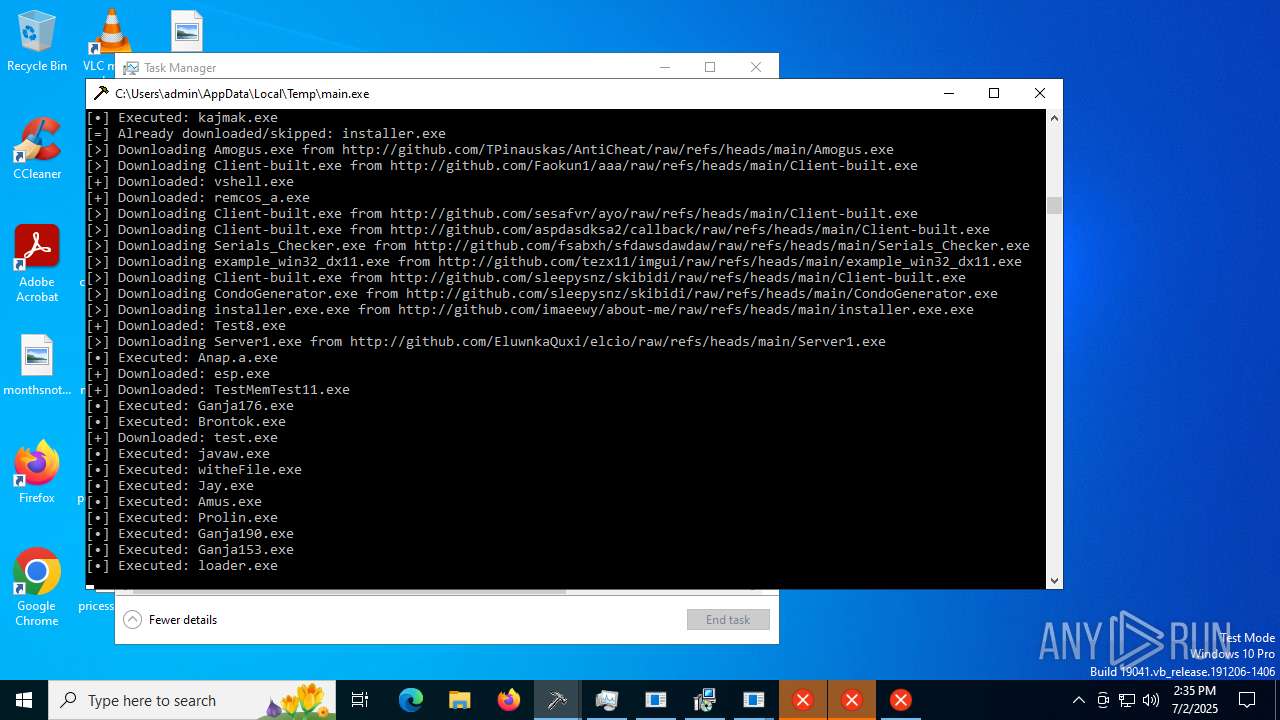1280x720 pixels.
Task: Click the line 'Already downloaded/skipped: installer.exe'
Action: pyautogui.click(x=266, y=133)
